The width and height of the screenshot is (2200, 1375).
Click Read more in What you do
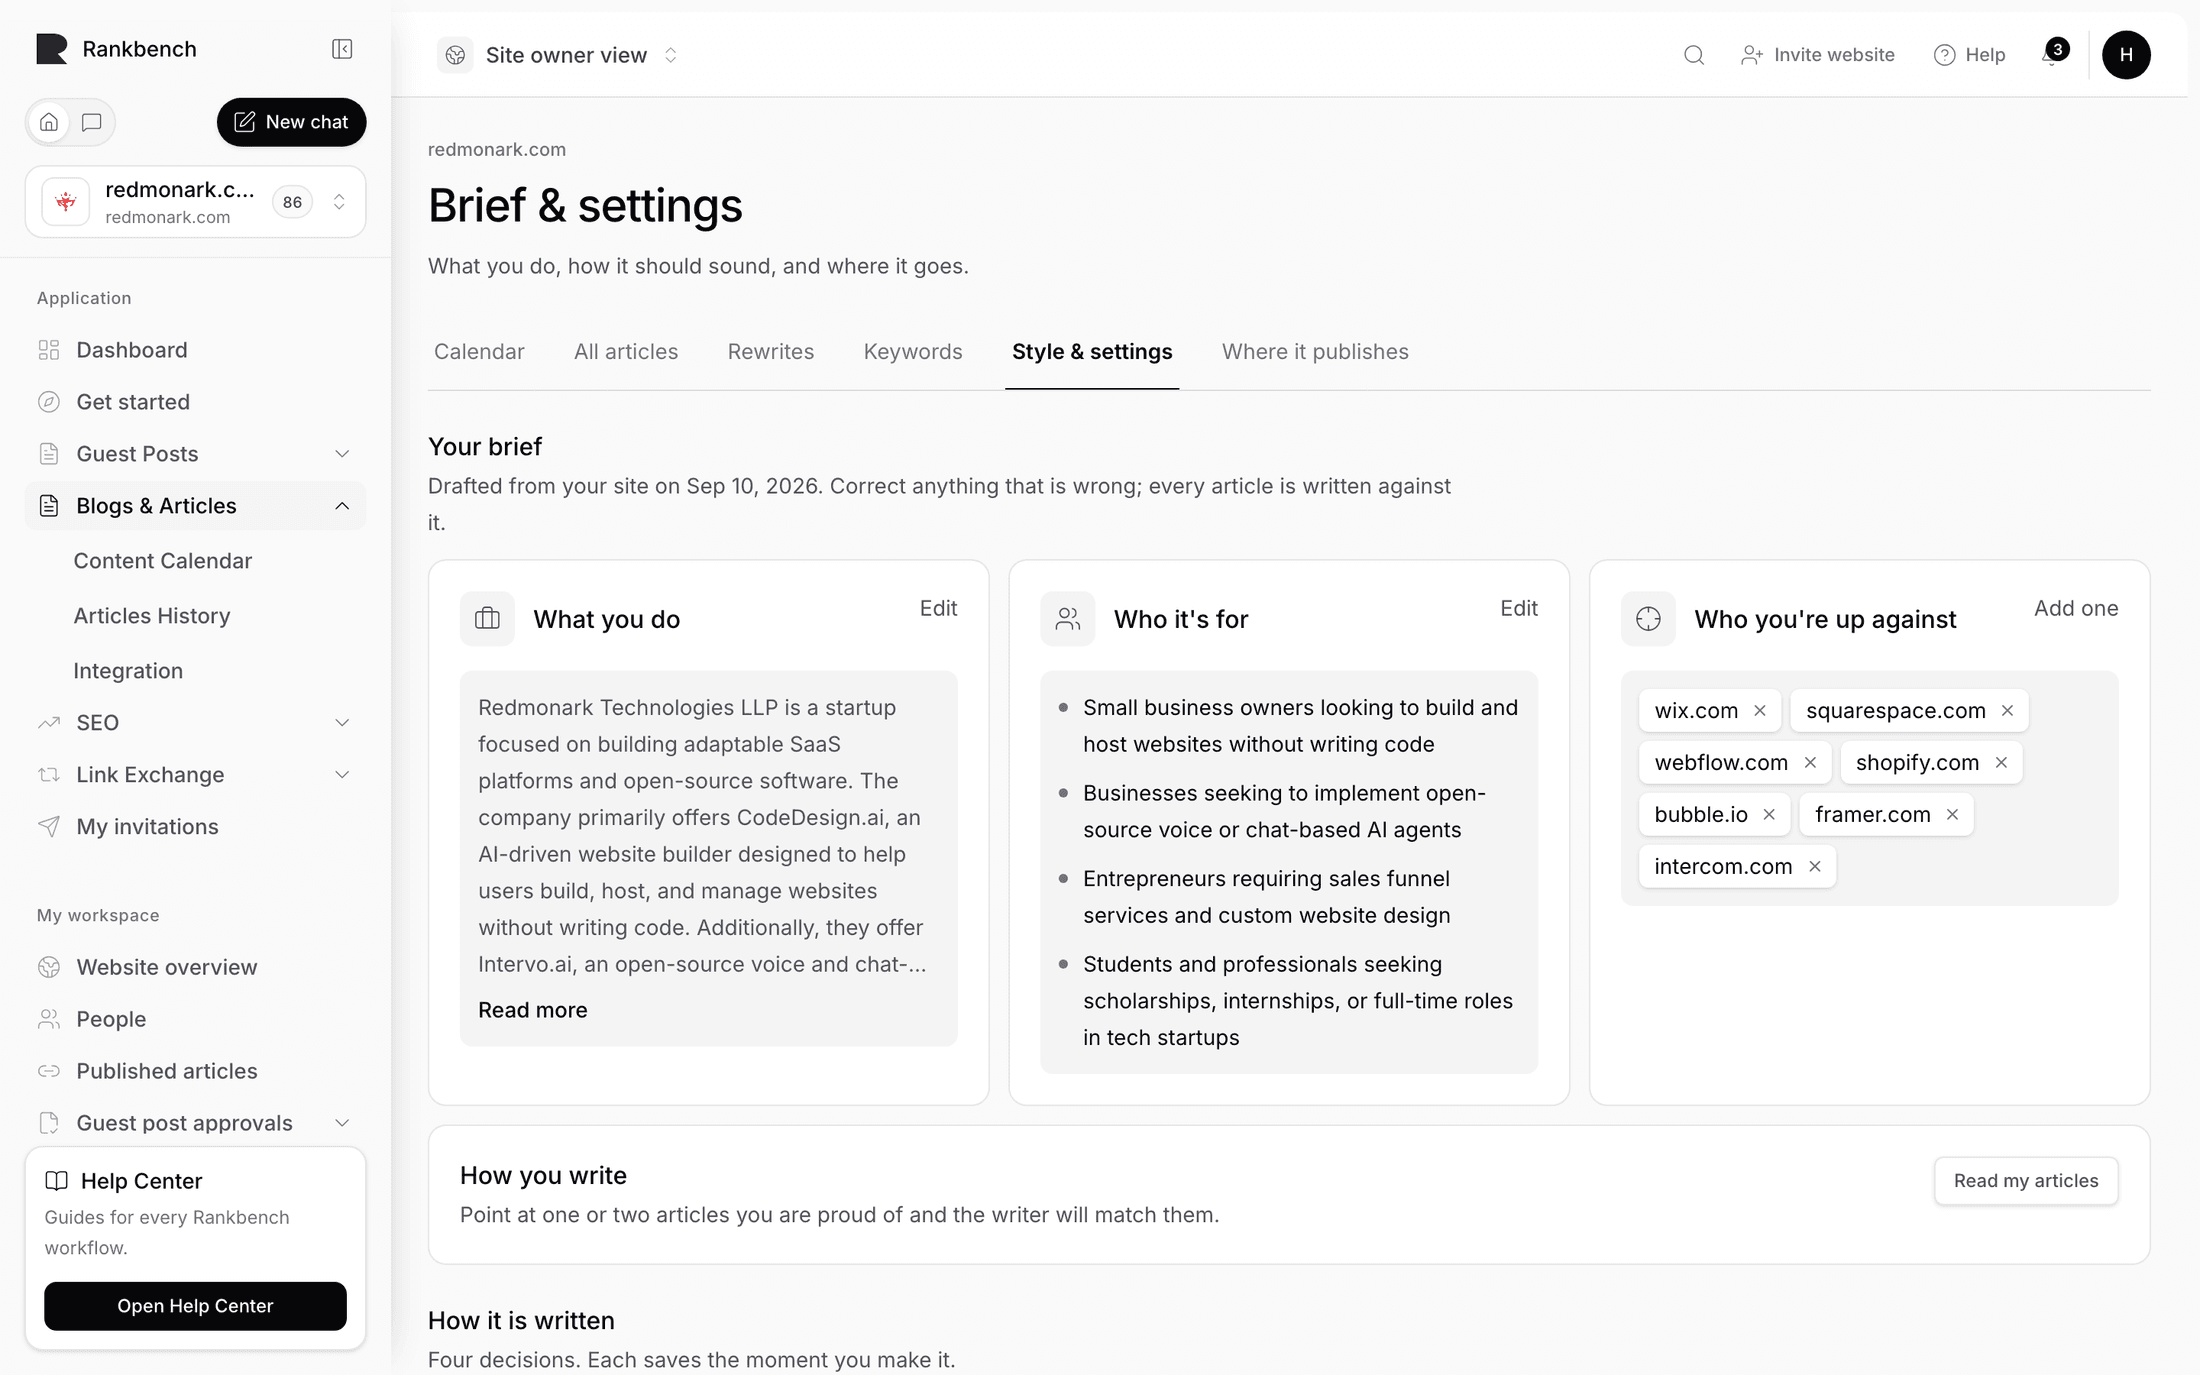pos(533,1010)
